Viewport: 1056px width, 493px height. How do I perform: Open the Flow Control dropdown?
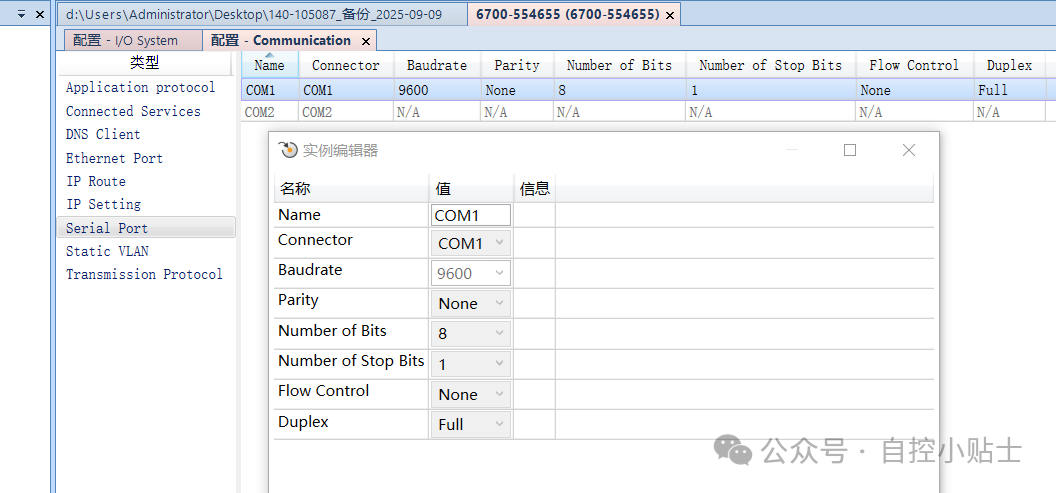tap(471, 394)
